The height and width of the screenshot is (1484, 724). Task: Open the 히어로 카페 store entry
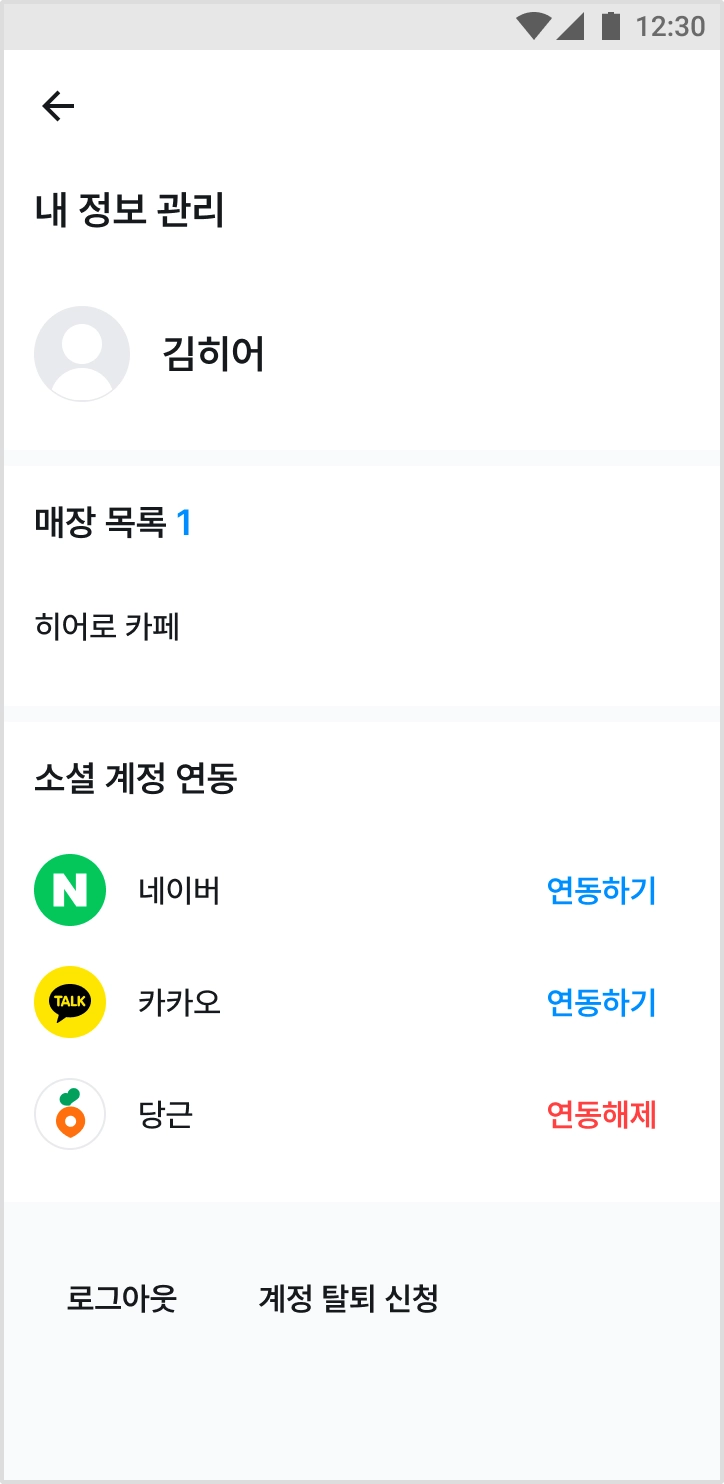[107, 628]
